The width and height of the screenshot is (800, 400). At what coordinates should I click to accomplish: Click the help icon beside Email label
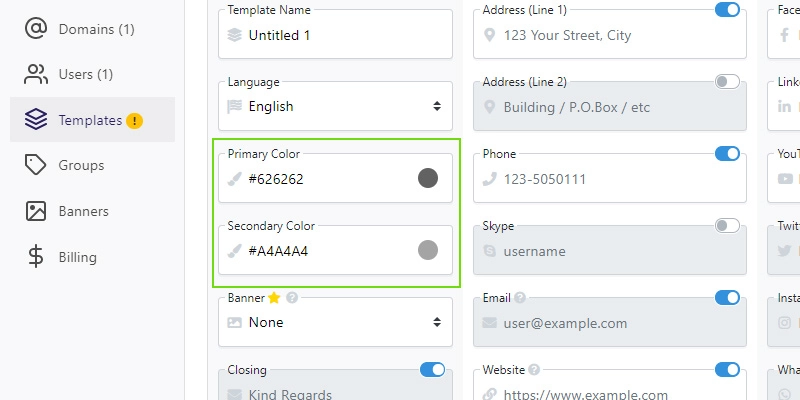point(520,297)
